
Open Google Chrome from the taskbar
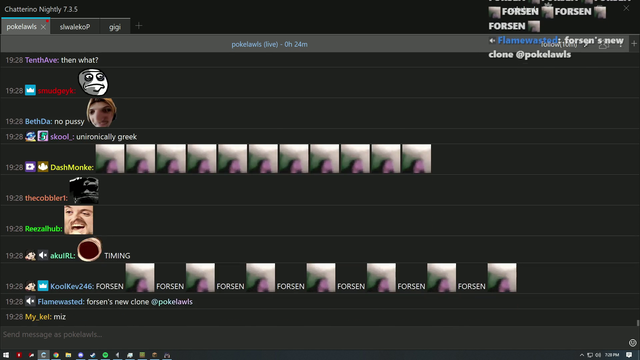click(56, 355)
